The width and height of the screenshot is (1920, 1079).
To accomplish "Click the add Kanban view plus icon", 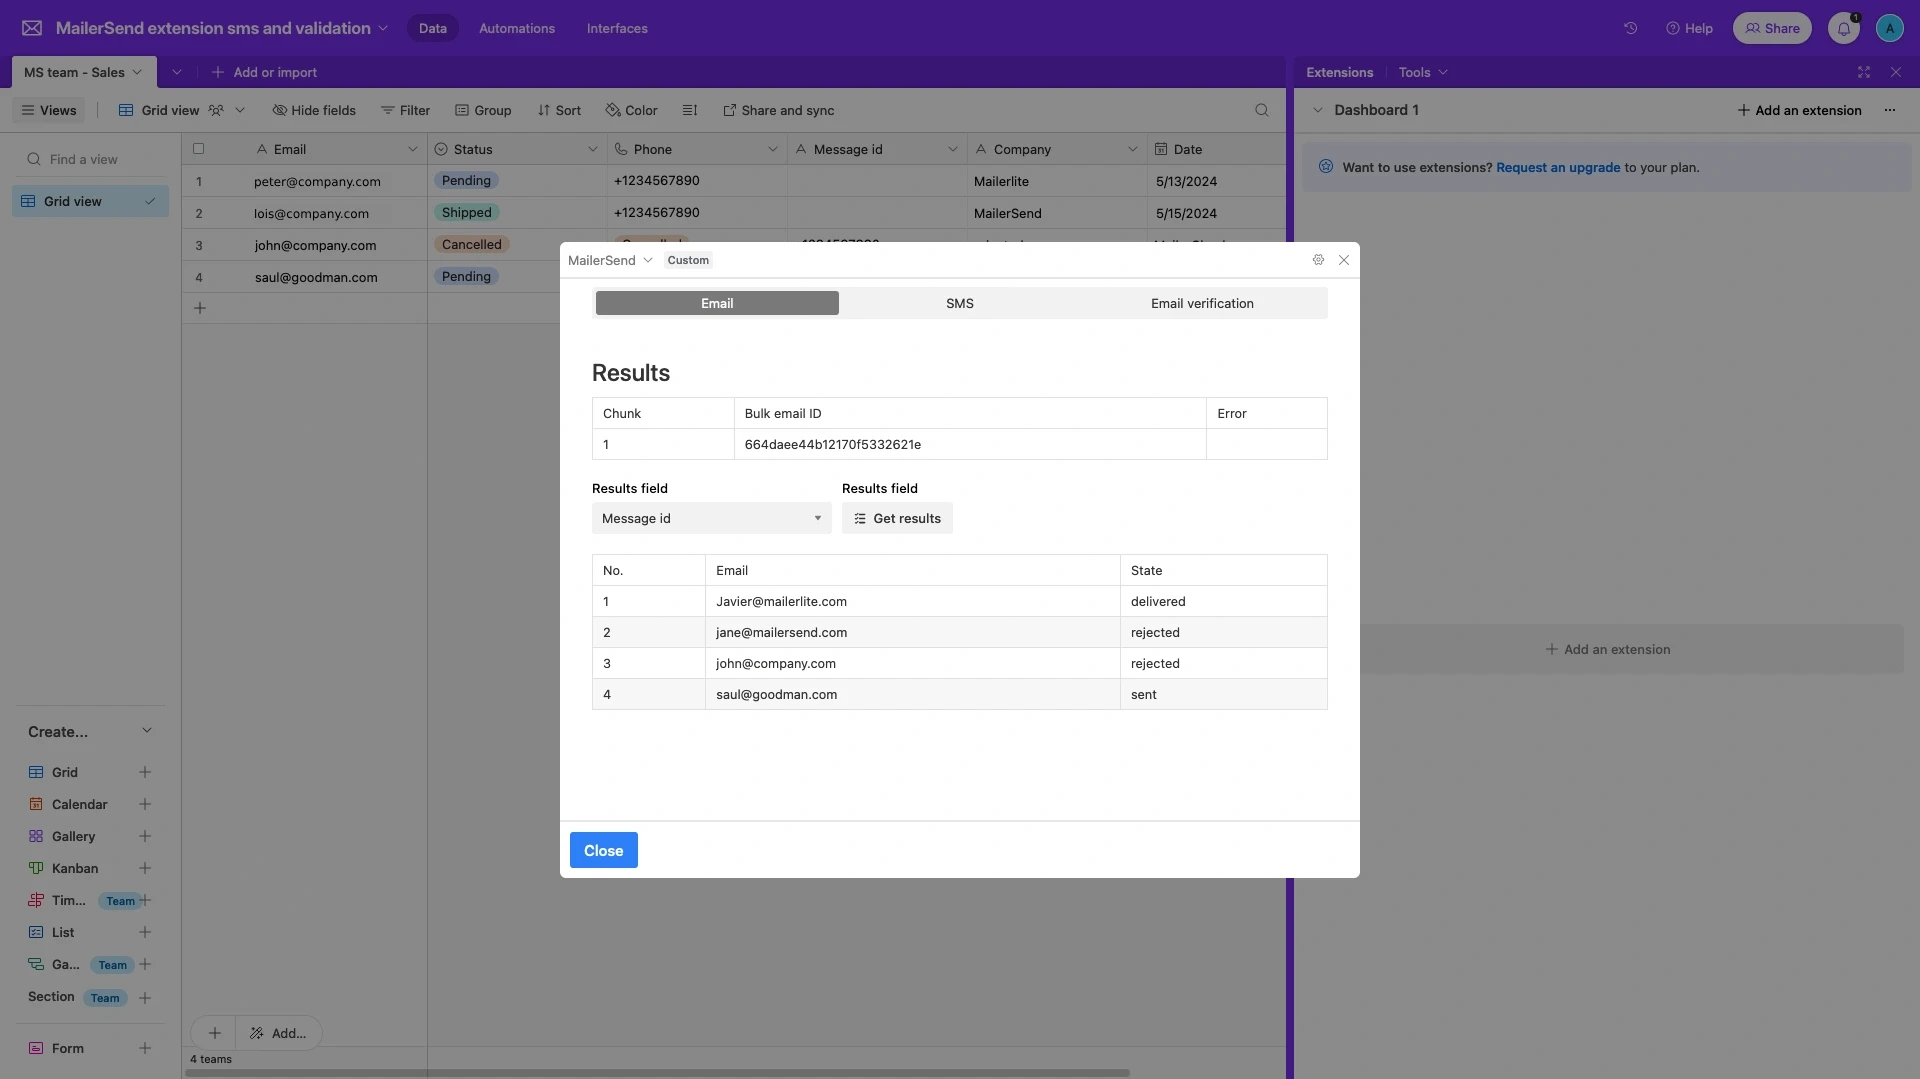I will pos(145,868).
